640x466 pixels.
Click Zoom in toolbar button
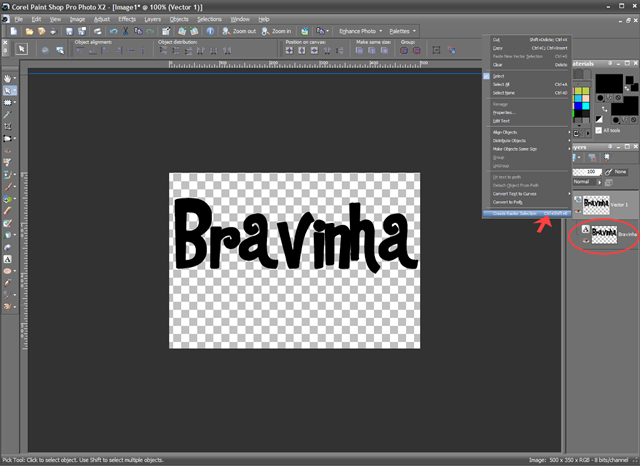(x=277, y=31)
